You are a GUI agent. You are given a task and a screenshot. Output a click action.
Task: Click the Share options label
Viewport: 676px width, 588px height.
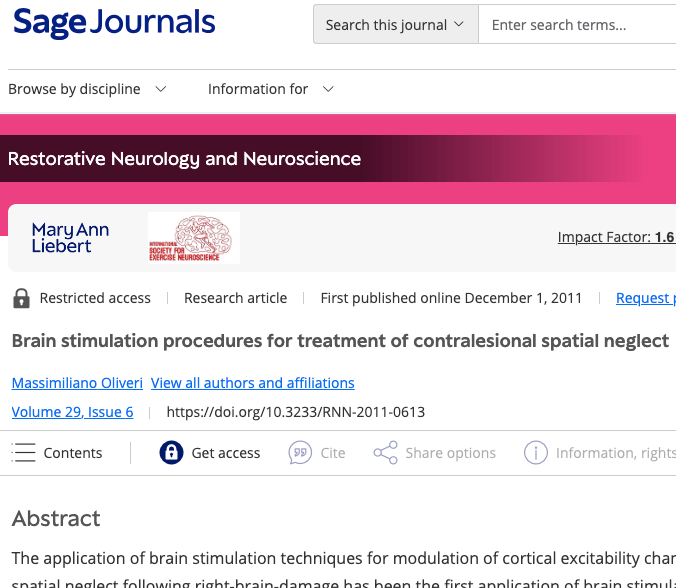(451, 453)
